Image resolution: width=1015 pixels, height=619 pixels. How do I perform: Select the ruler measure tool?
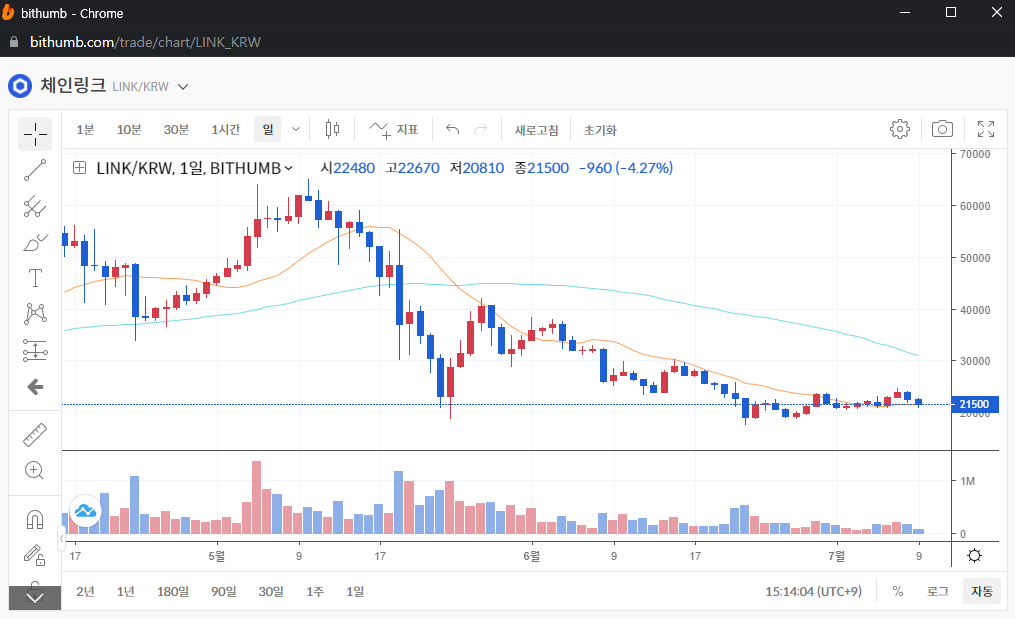35,435
